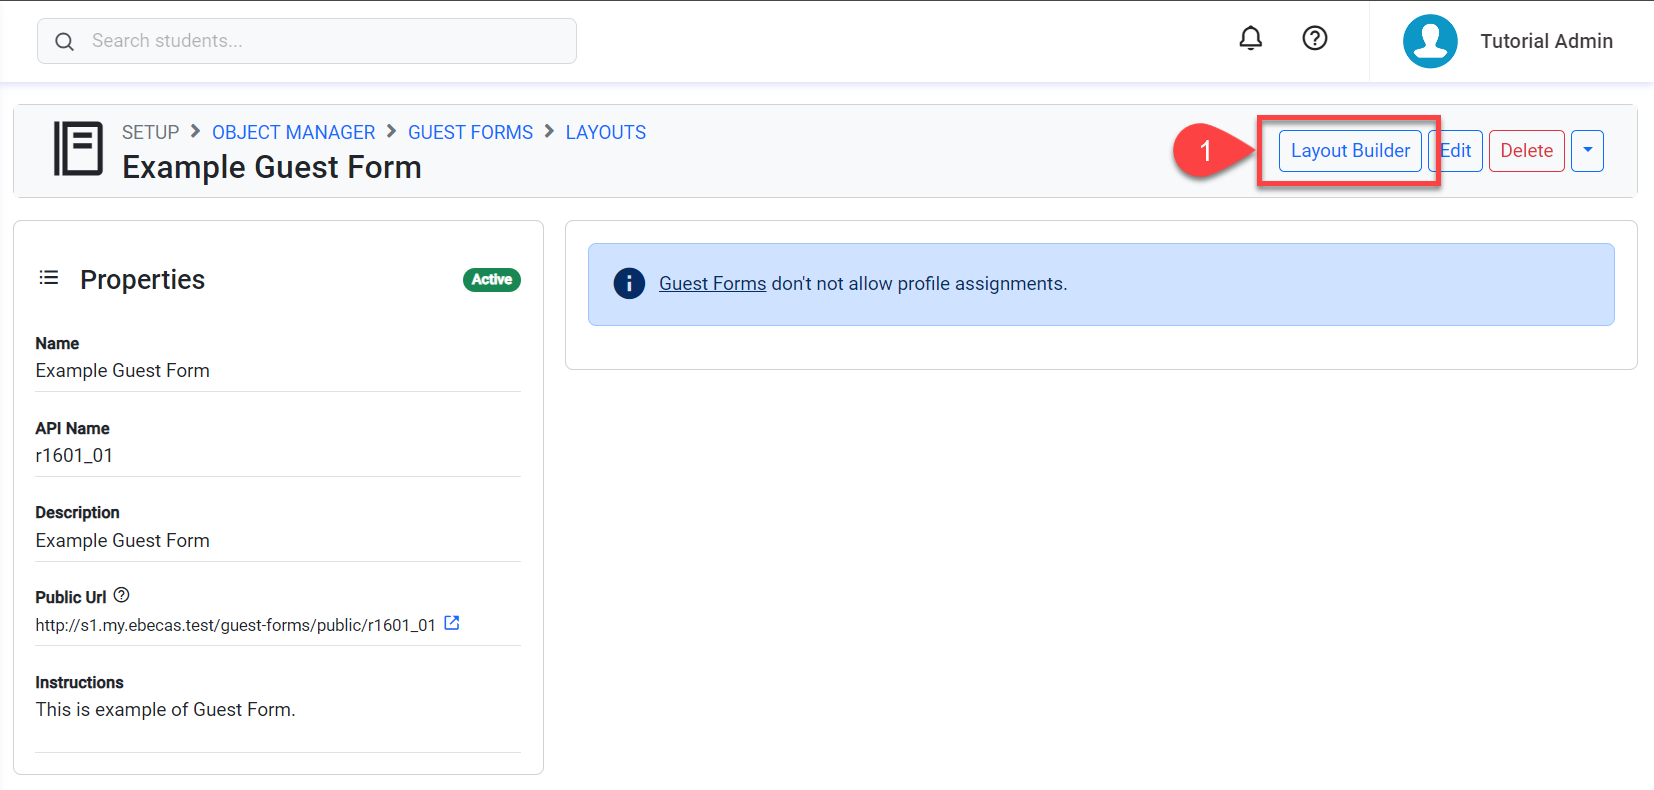Click the notifications bell icon
Viewport: 1654px width, 790px height.
click(1250, 39)
